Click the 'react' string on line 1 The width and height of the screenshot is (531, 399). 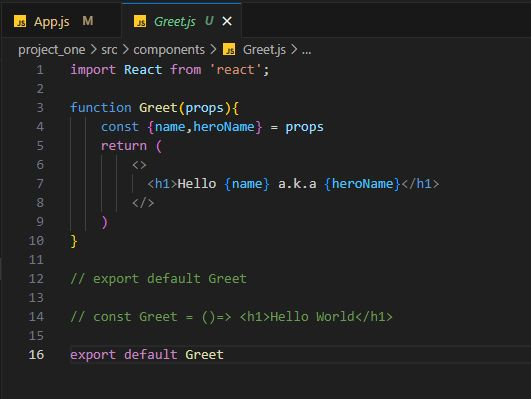235,70
